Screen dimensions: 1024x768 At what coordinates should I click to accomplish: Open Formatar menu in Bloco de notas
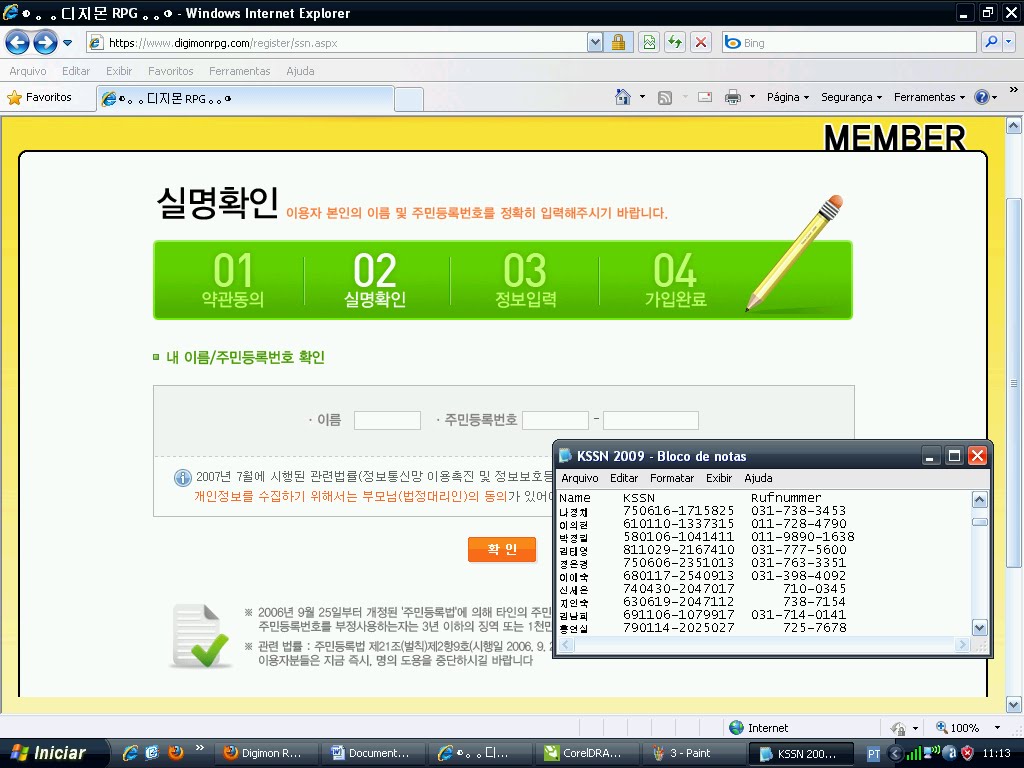point(672,478)
